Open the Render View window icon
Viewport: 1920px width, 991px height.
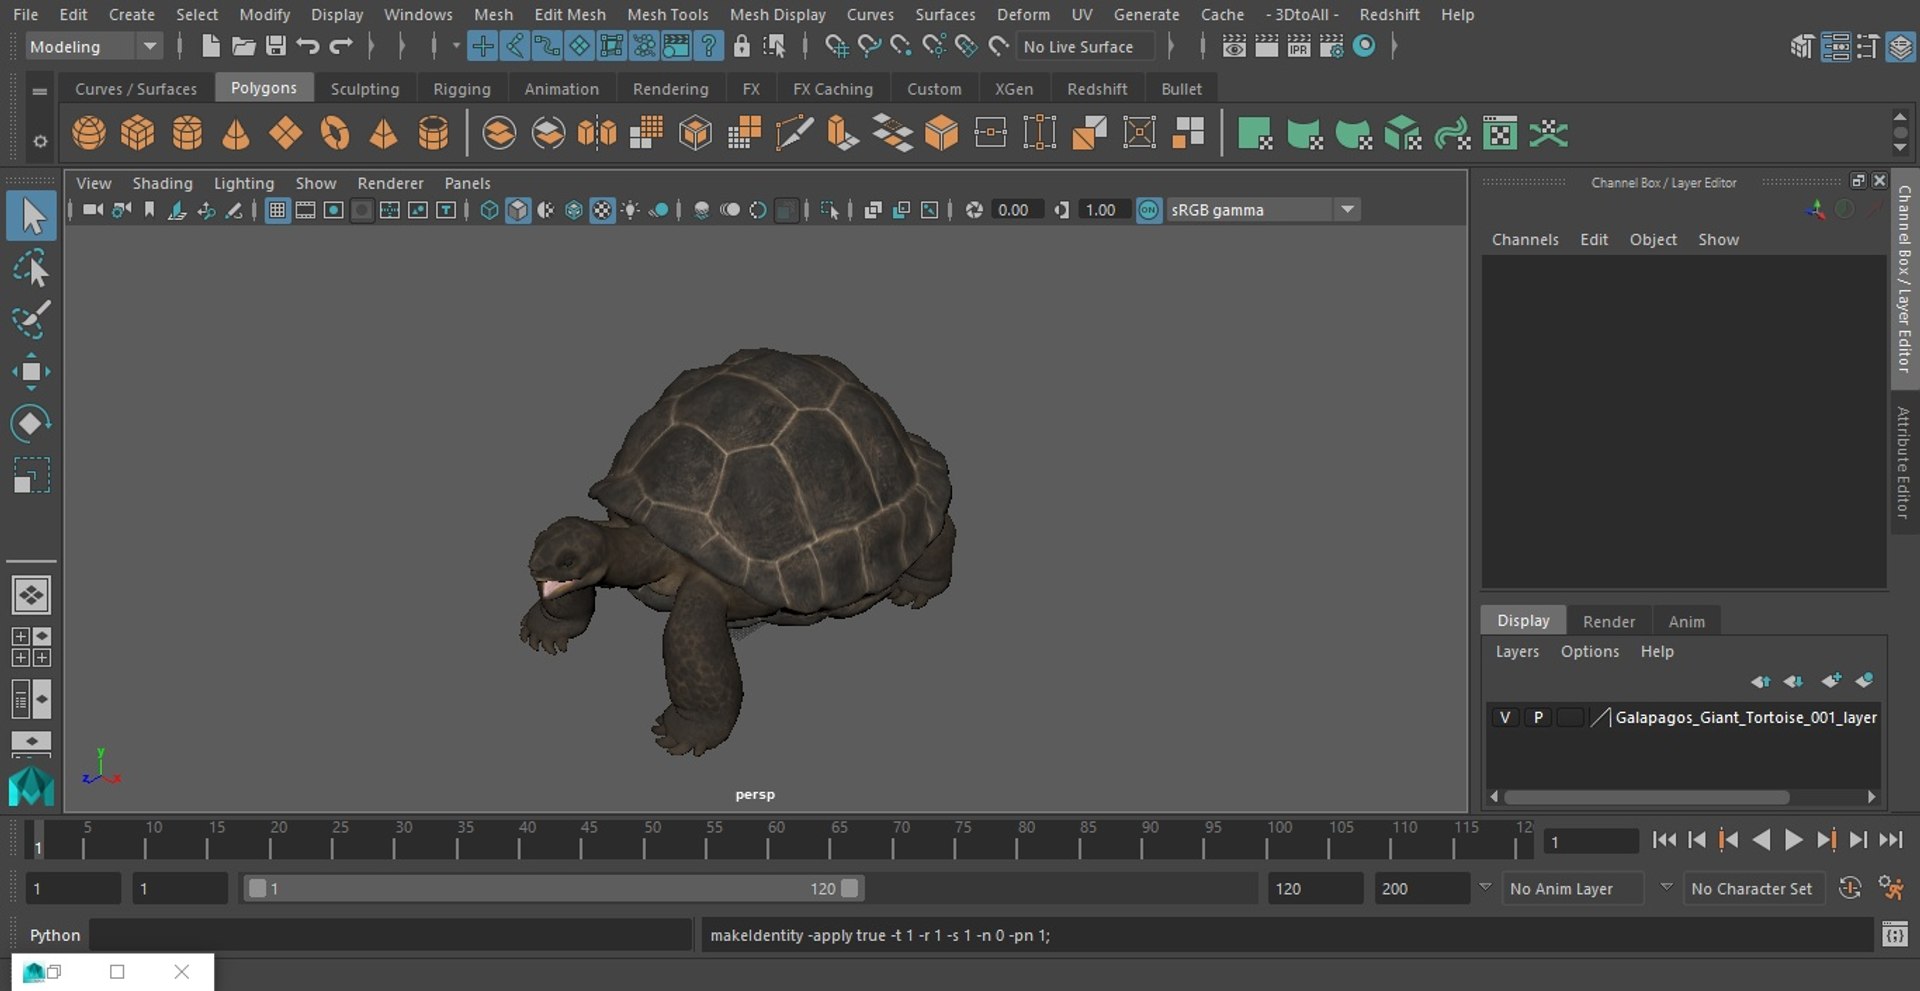[x=1234, y=46]
